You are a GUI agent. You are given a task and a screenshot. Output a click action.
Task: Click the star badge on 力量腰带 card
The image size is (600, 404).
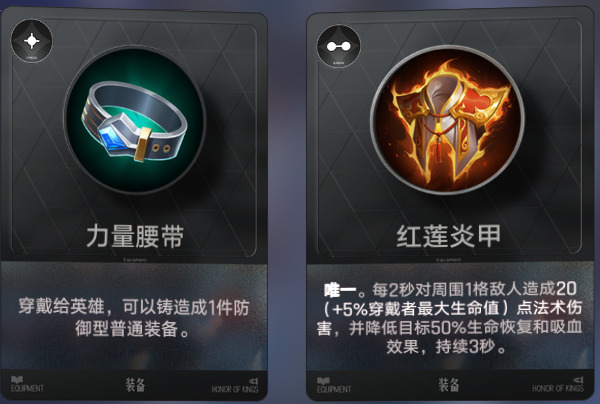32,41
